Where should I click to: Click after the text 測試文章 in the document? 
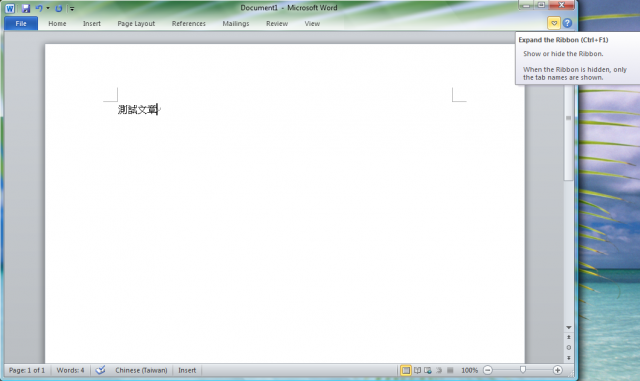pyautogui.click(x=158, y=109)
